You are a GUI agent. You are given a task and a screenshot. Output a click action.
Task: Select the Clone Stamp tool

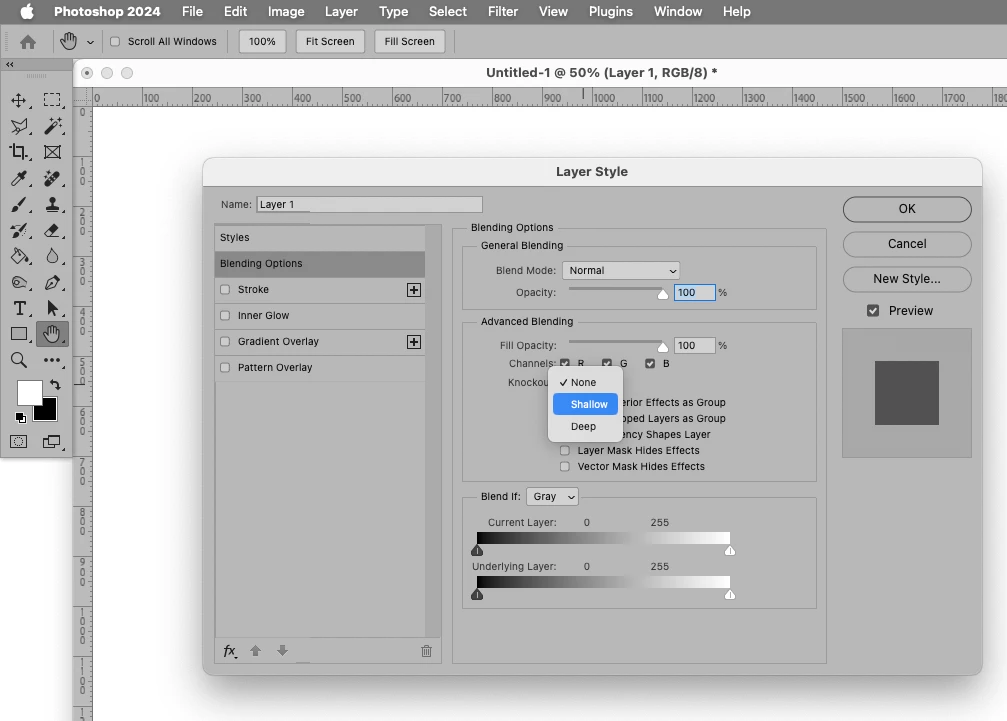[52, 204]
